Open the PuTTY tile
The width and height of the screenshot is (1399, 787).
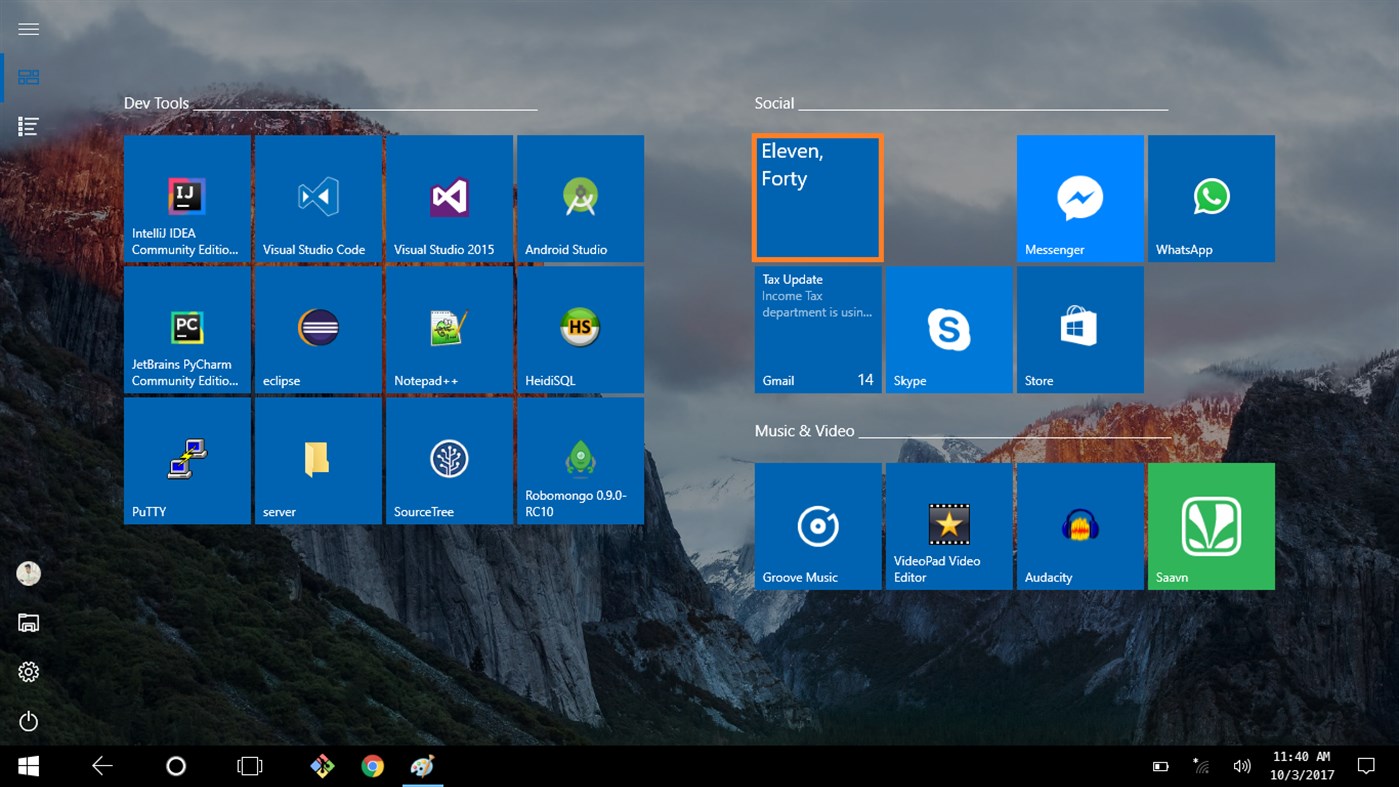click(x=186, y=459)
